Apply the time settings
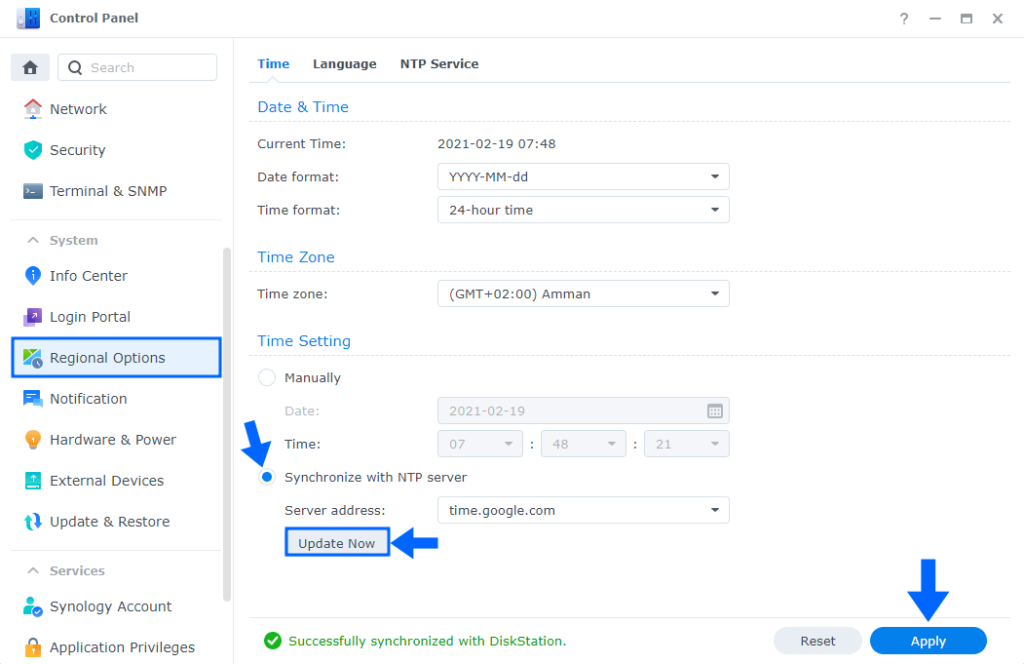The width and height of the screenshot is (1024, 664). tap(927, 641)
